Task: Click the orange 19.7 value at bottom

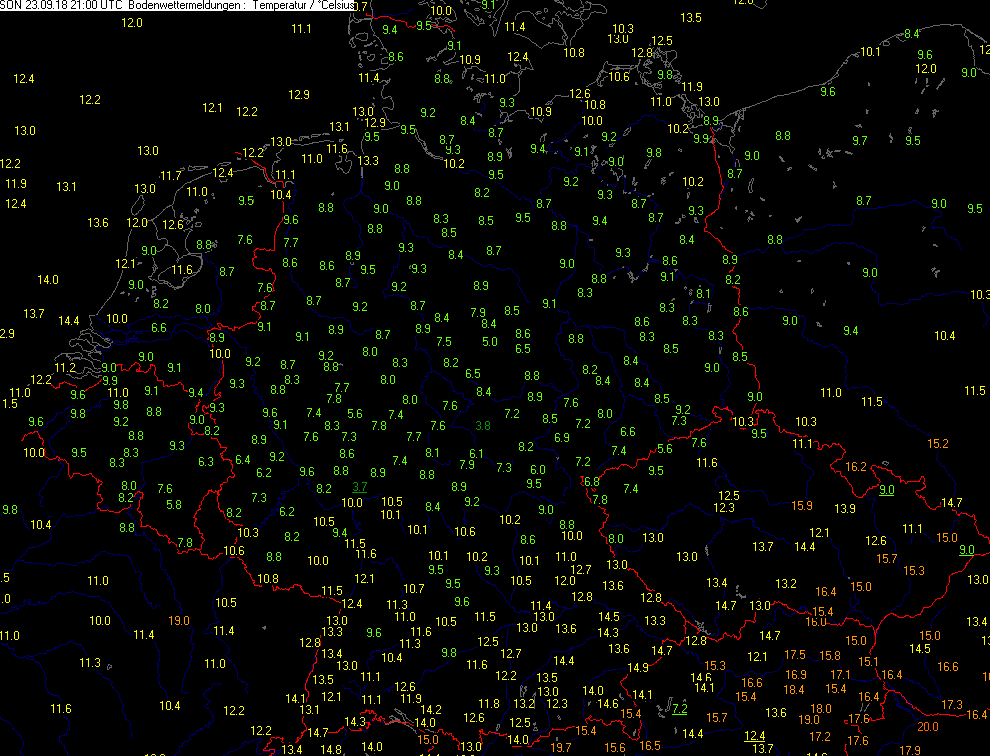Action: pyautogui.click(x=561, y=747)
